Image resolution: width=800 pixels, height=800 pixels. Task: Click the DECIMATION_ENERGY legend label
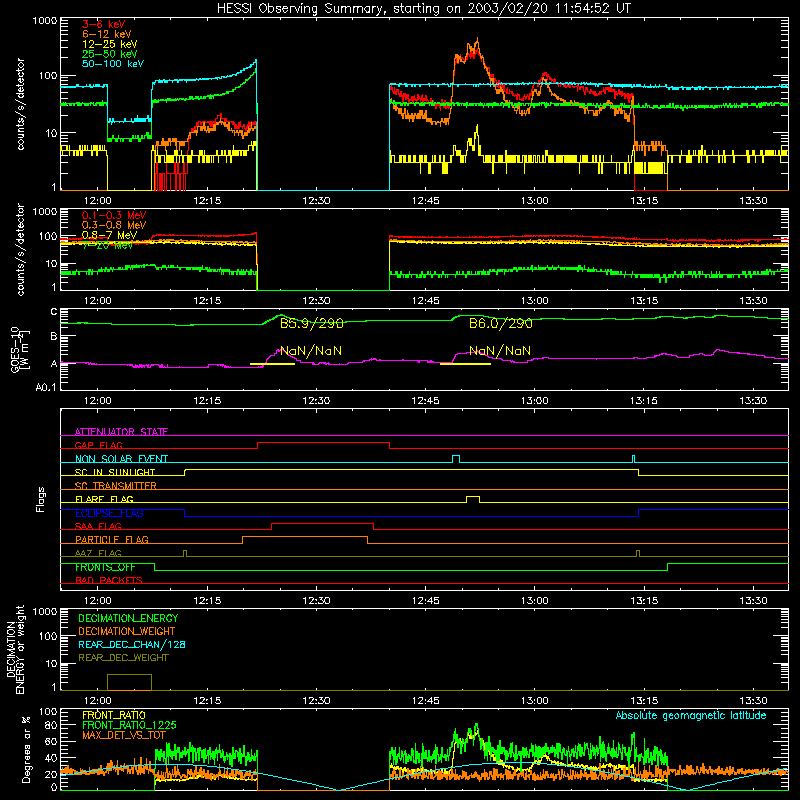(128, 618)
